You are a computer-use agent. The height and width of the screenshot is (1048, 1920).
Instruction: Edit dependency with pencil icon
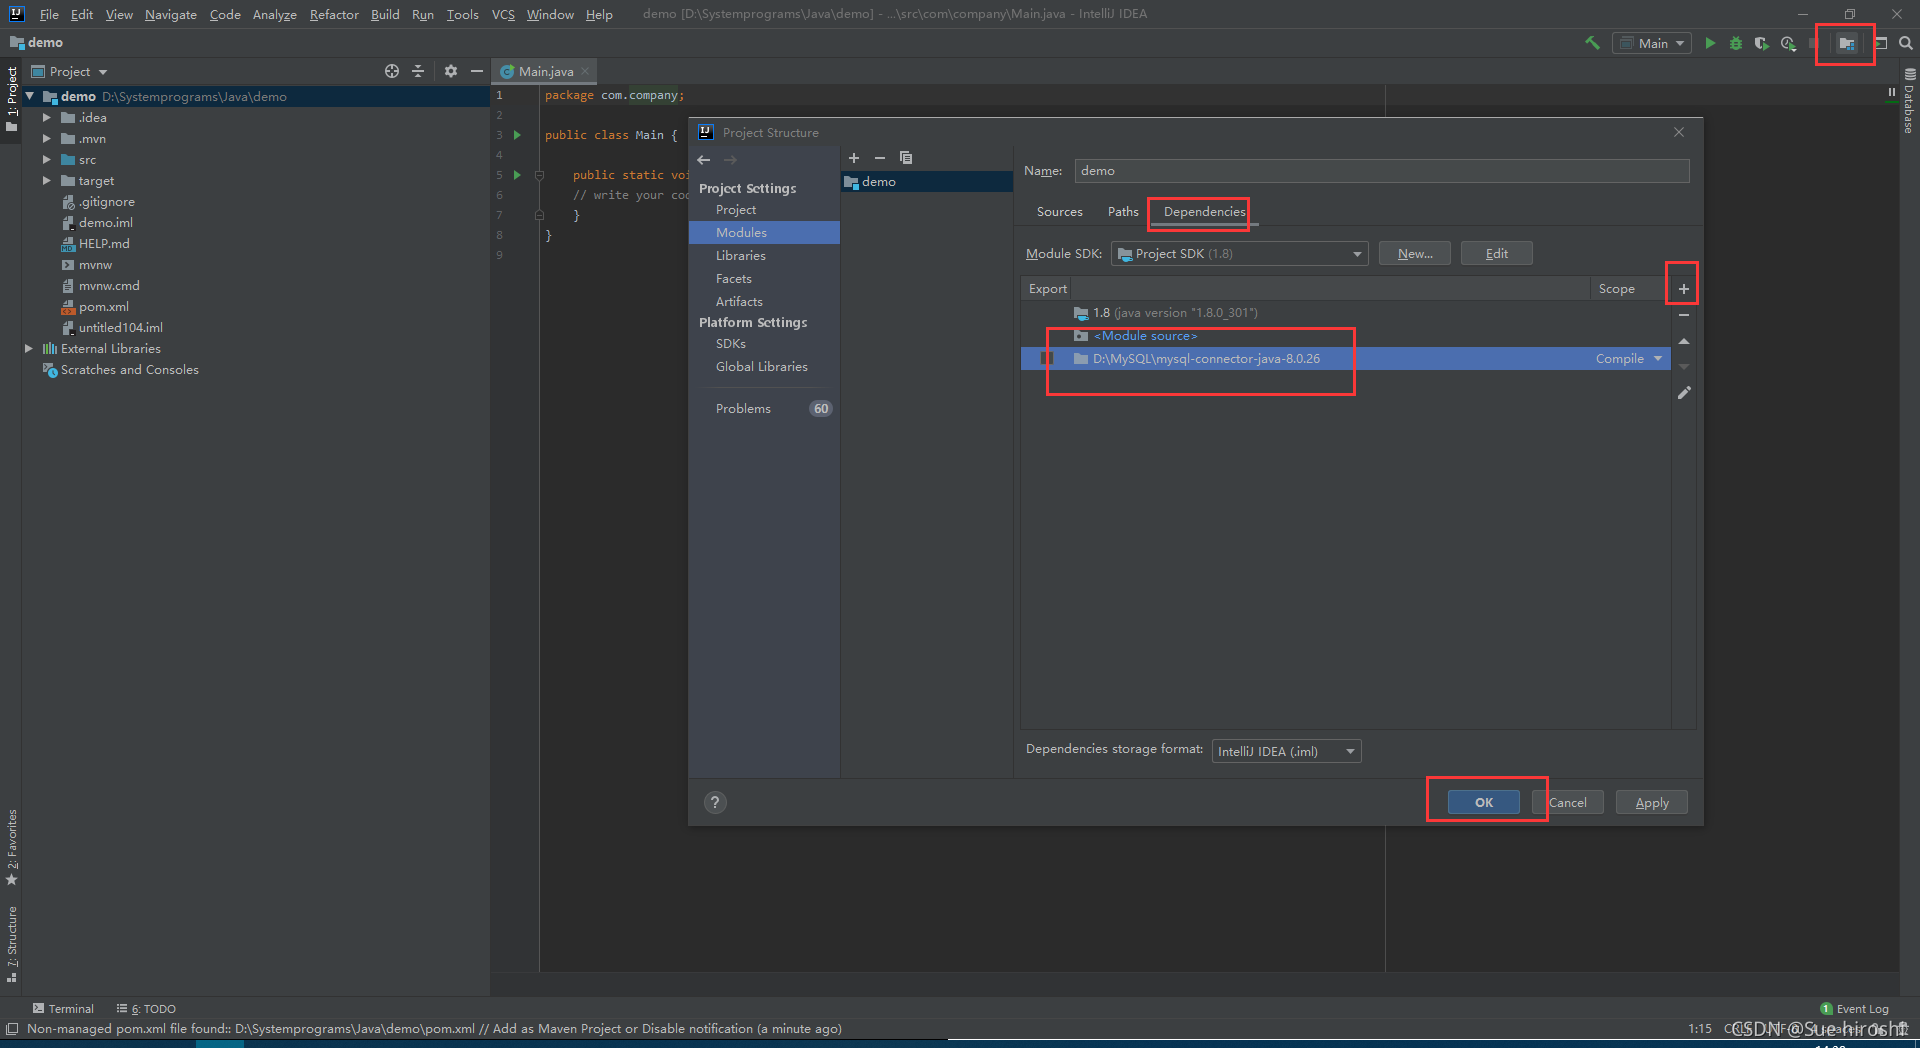point(1684,393)
